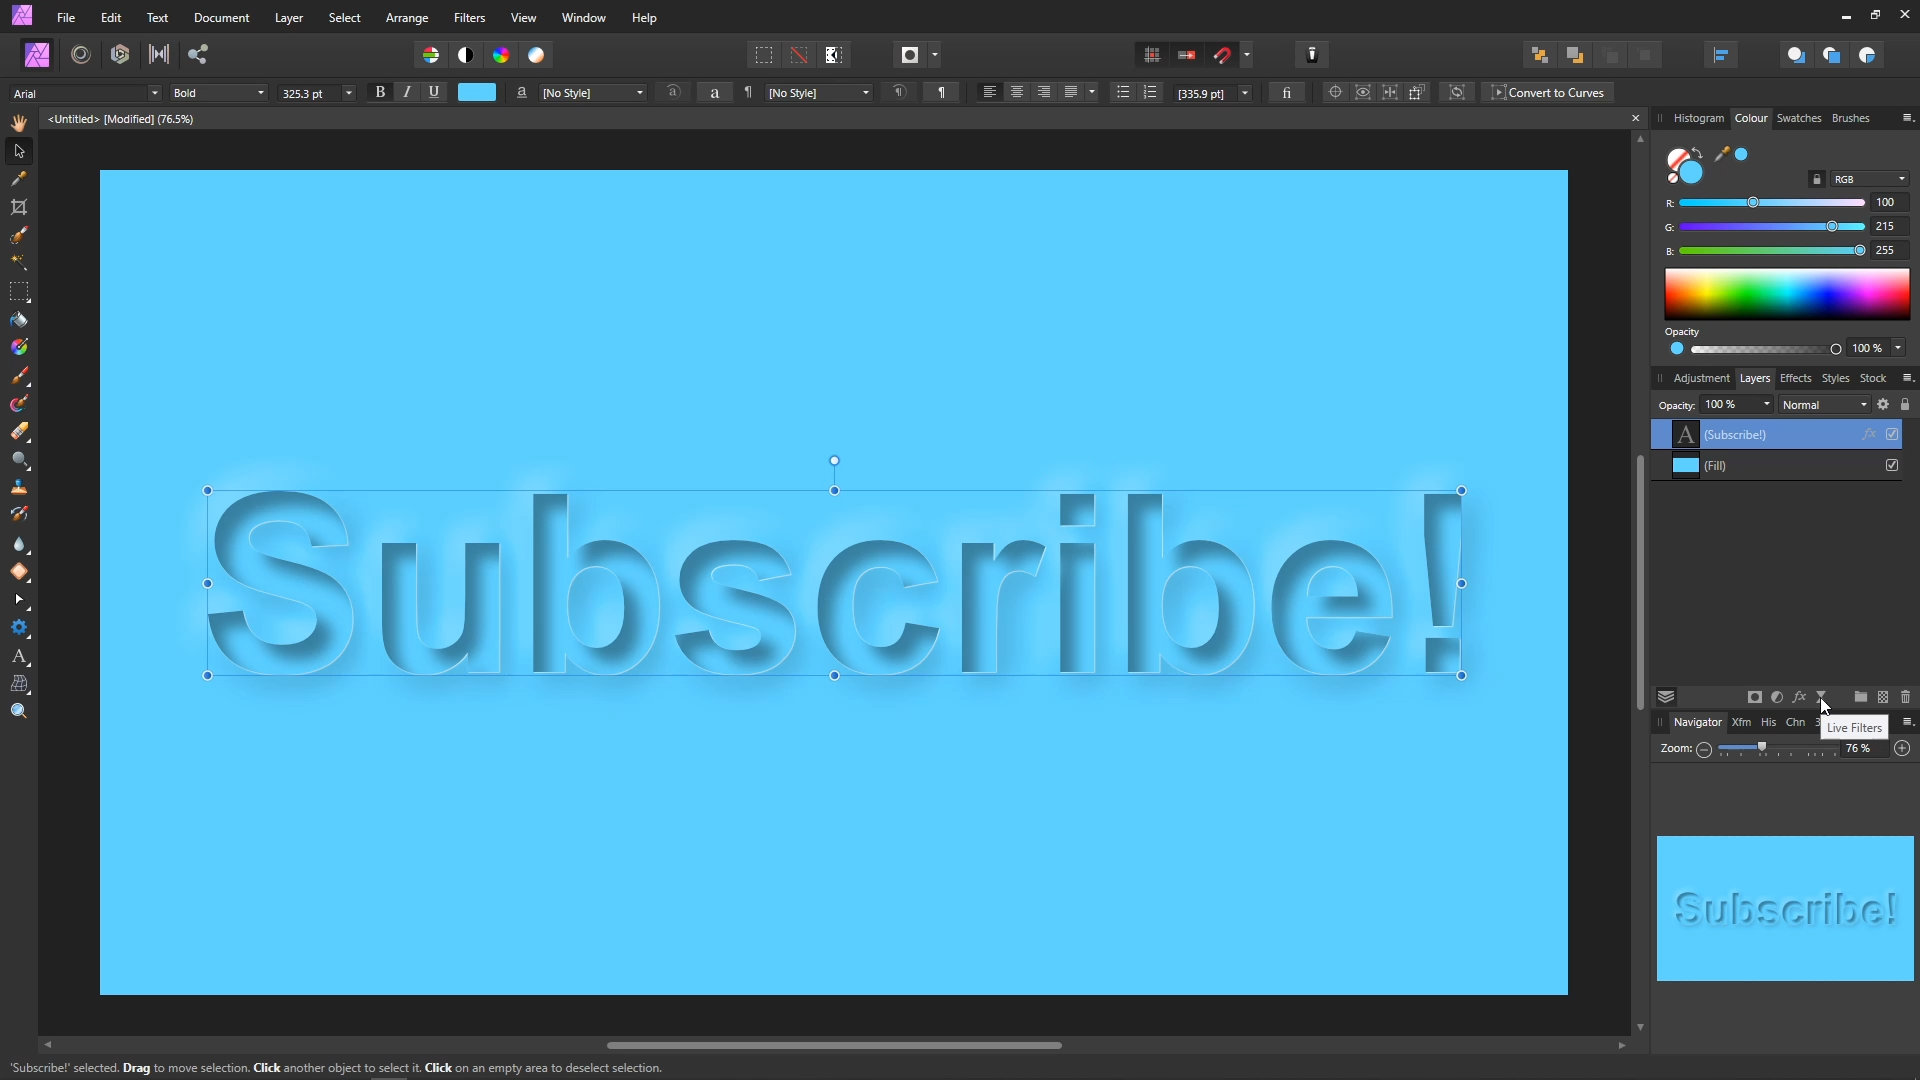The image size is (1920, 1080).
Task: Select the Flood Fill bucket tool
Action: (19, 320)
